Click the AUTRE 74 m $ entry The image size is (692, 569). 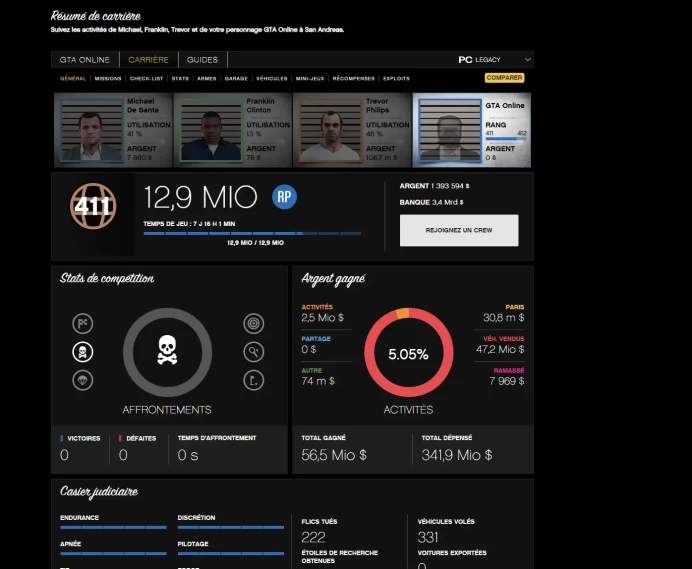click(318, 377)
